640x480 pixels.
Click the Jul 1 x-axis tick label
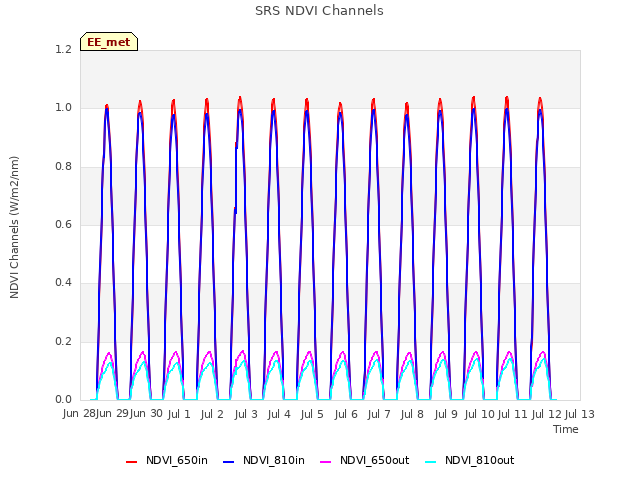179,414
